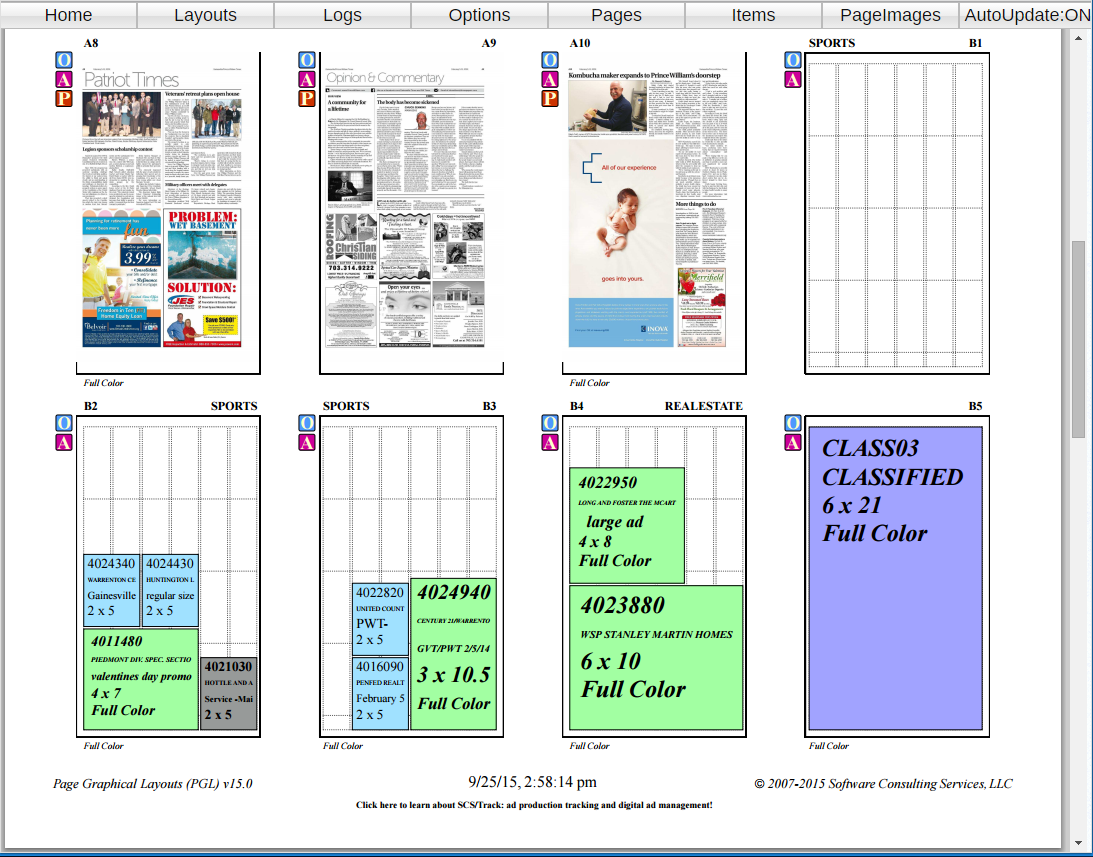This screenshot has width=1093, height=857.
Task: Click the blue O icon beside page B5
Action: pos(793,423)
